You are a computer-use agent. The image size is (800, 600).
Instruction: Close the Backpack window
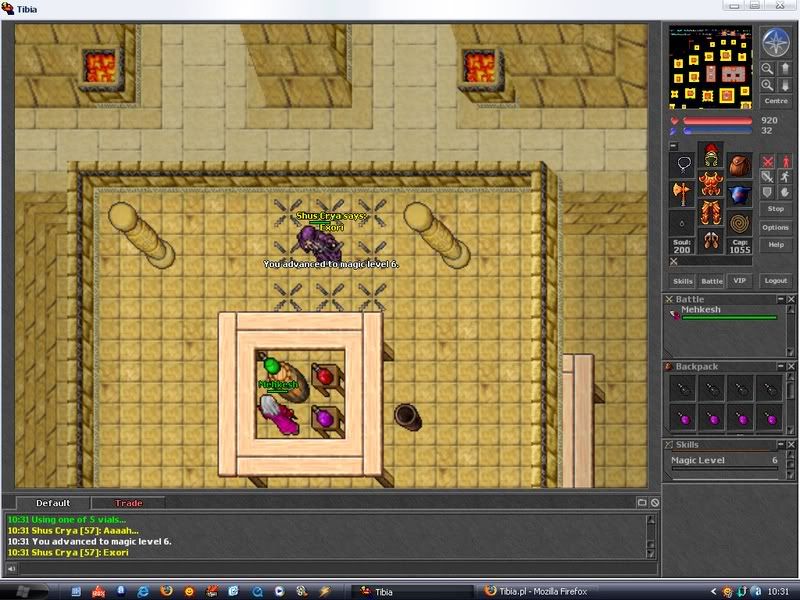click(791, 366)
